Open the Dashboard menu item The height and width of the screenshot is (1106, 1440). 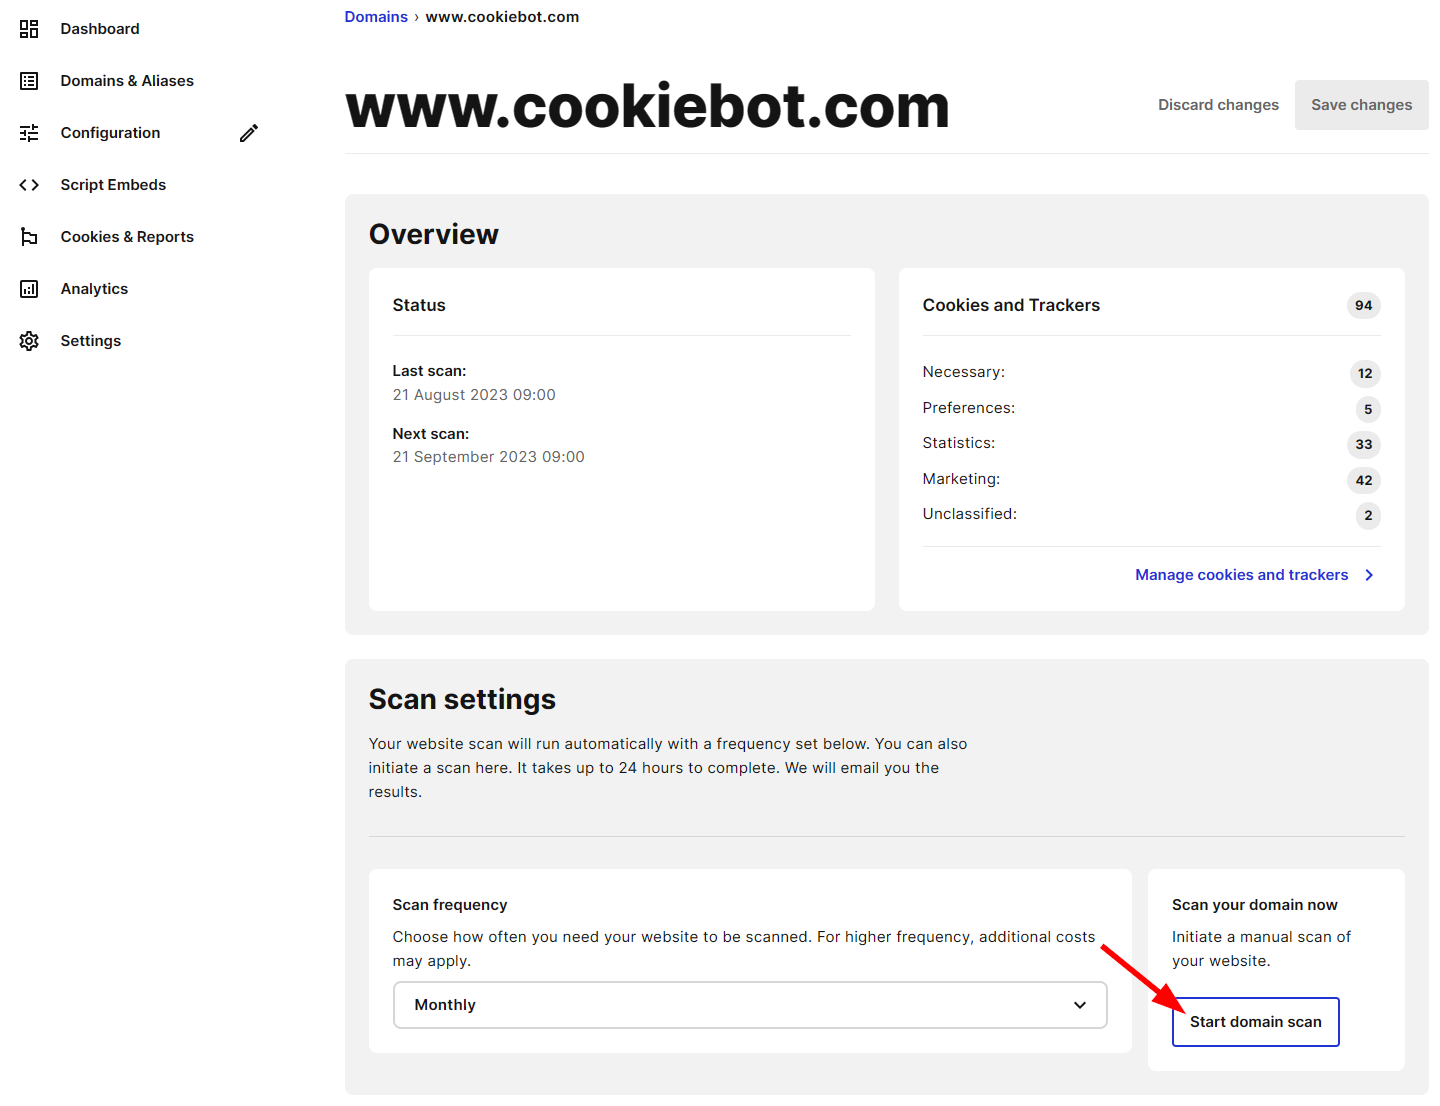(x=100, y=29)
